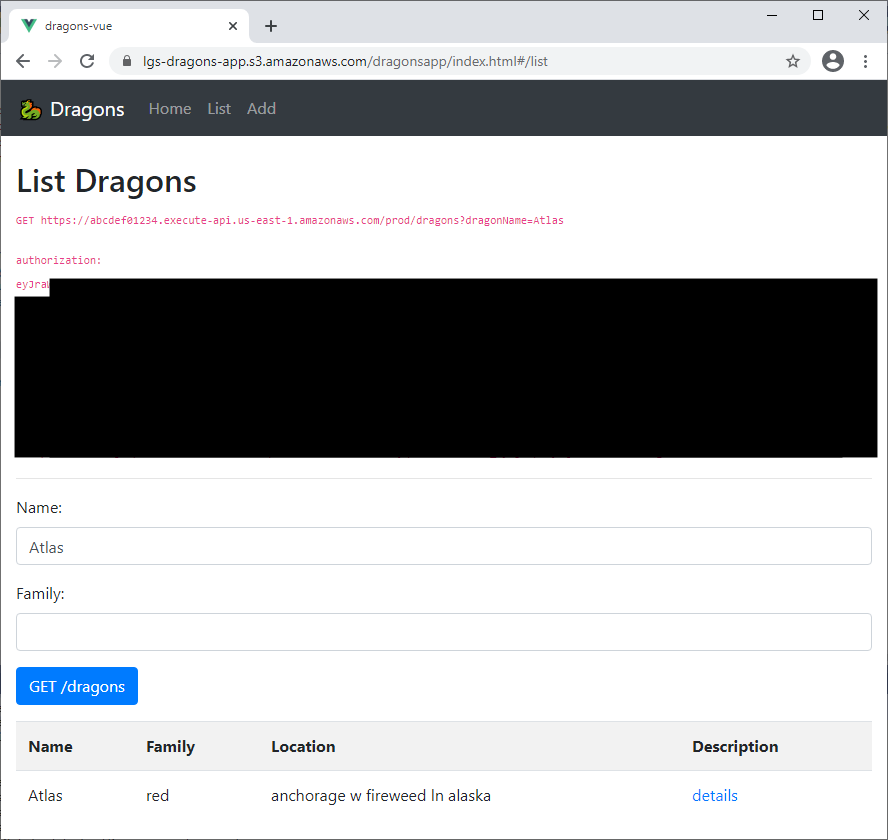888x840 pixels.
Task: Navigate to the Home menu item
Action: (x=169, y=108)
